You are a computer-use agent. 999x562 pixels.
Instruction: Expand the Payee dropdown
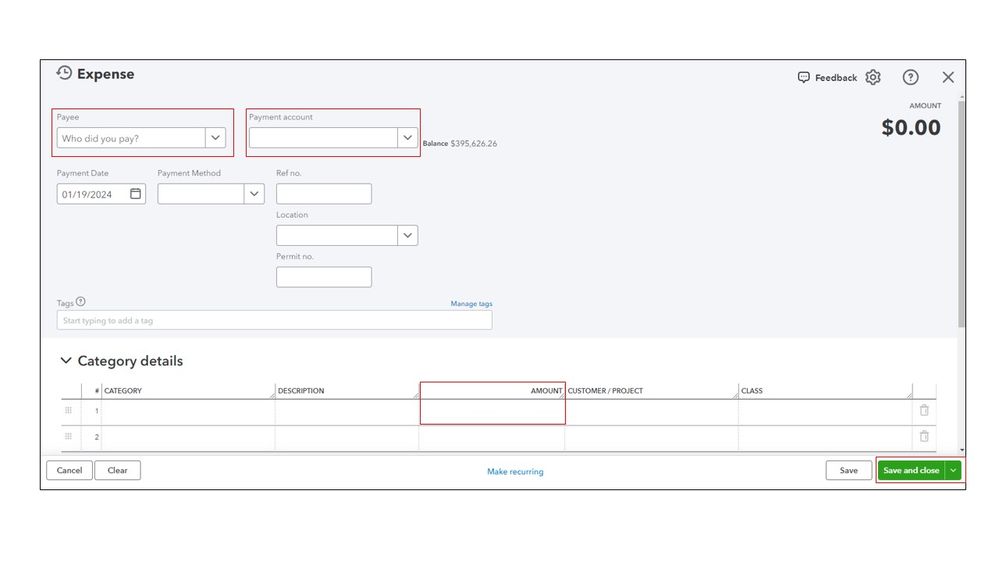pyautogui.click(x=216, y=138)
